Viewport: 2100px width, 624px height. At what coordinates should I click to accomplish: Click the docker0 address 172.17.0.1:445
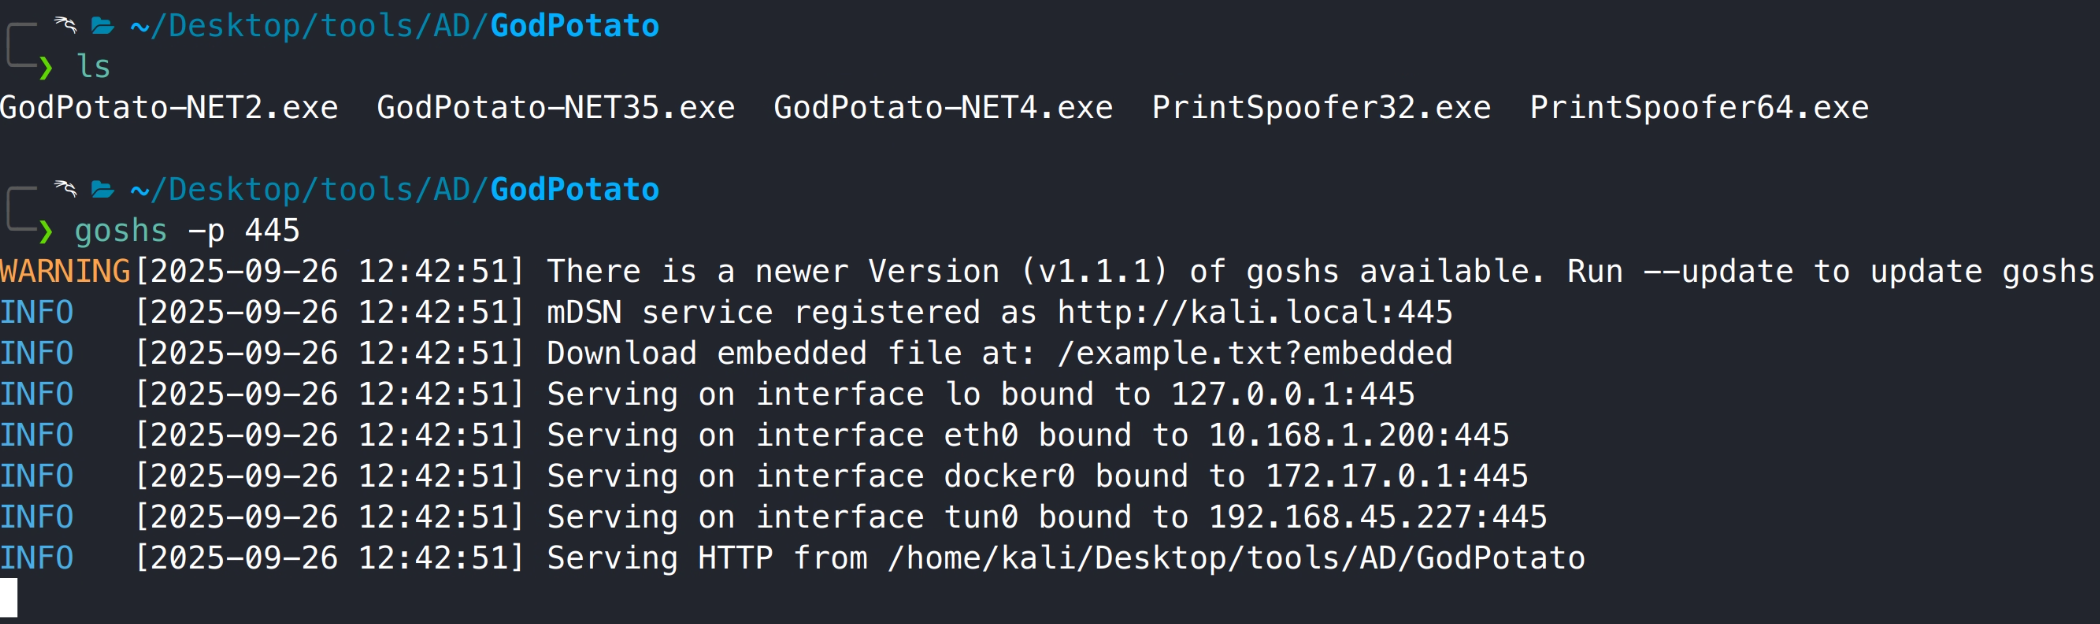(1397, 477)
